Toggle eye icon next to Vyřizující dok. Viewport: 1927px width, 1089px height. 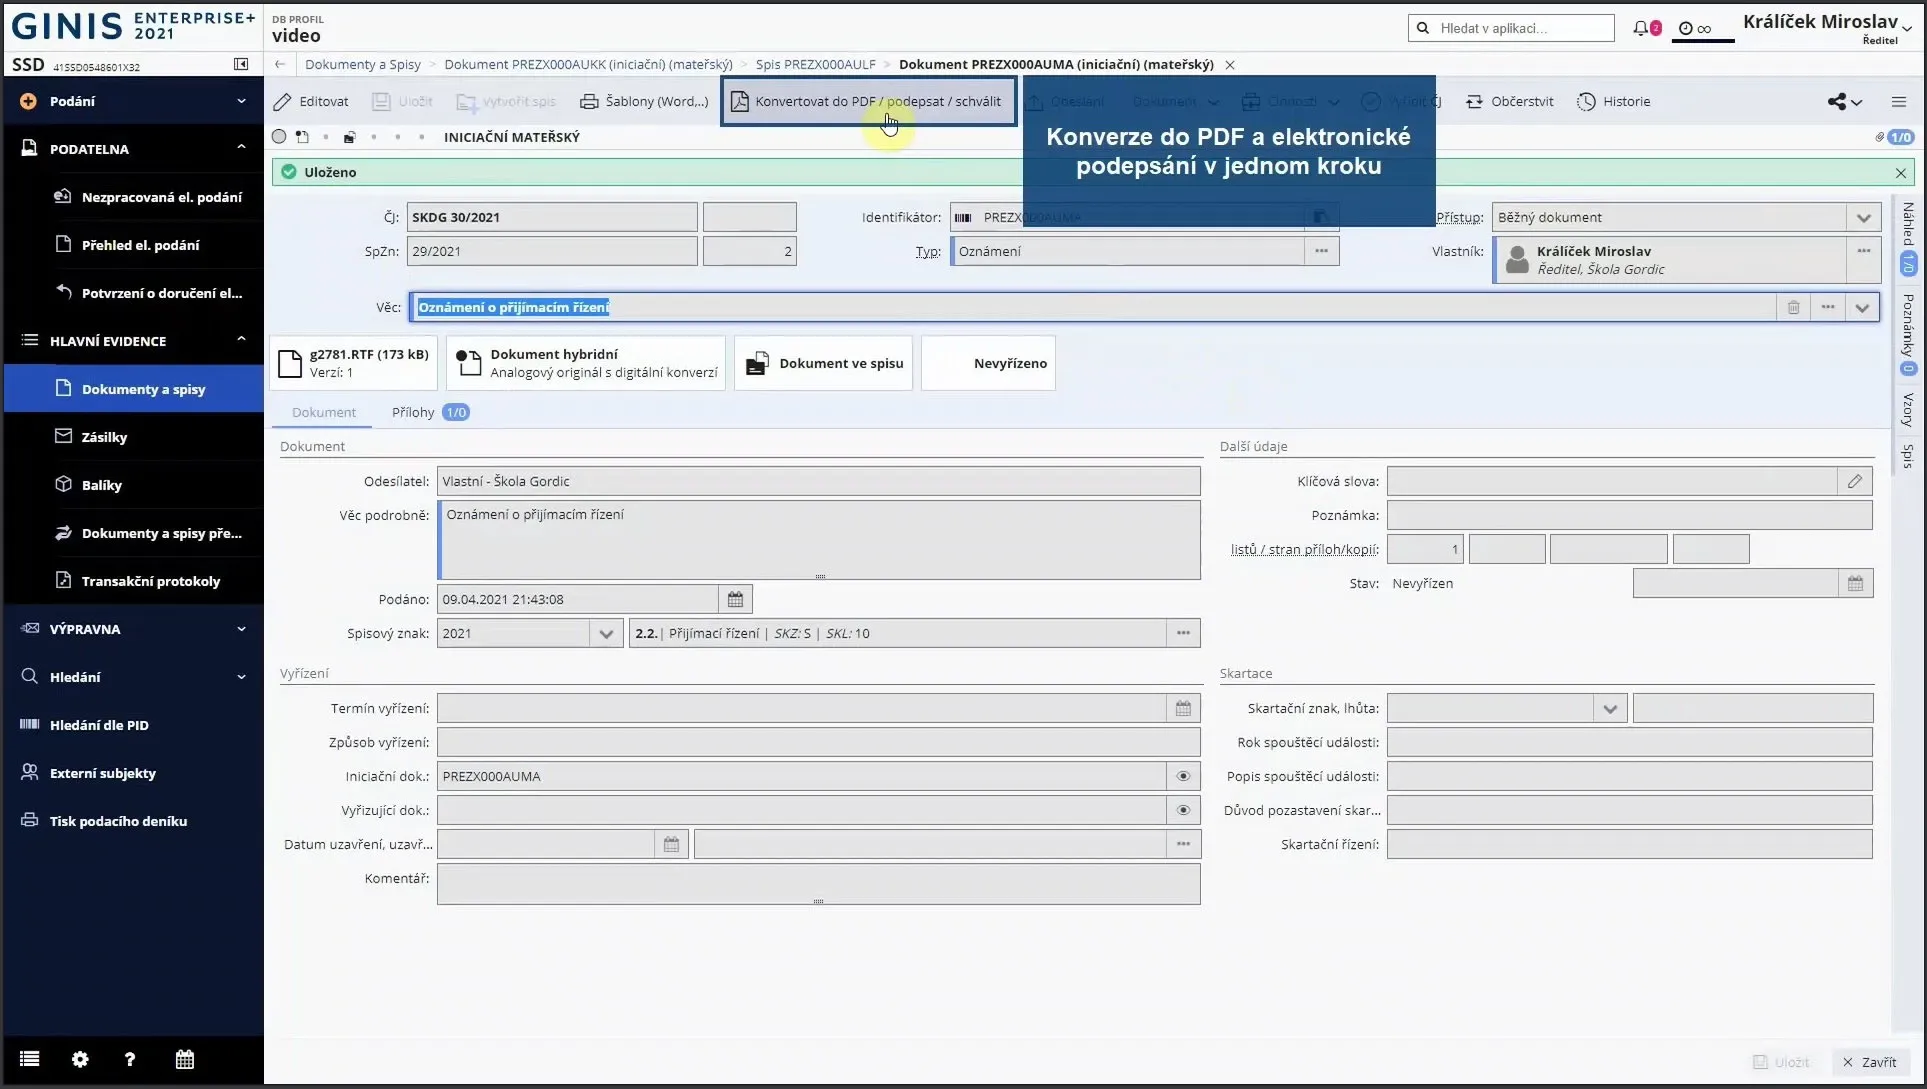(x=1183, y=810)
